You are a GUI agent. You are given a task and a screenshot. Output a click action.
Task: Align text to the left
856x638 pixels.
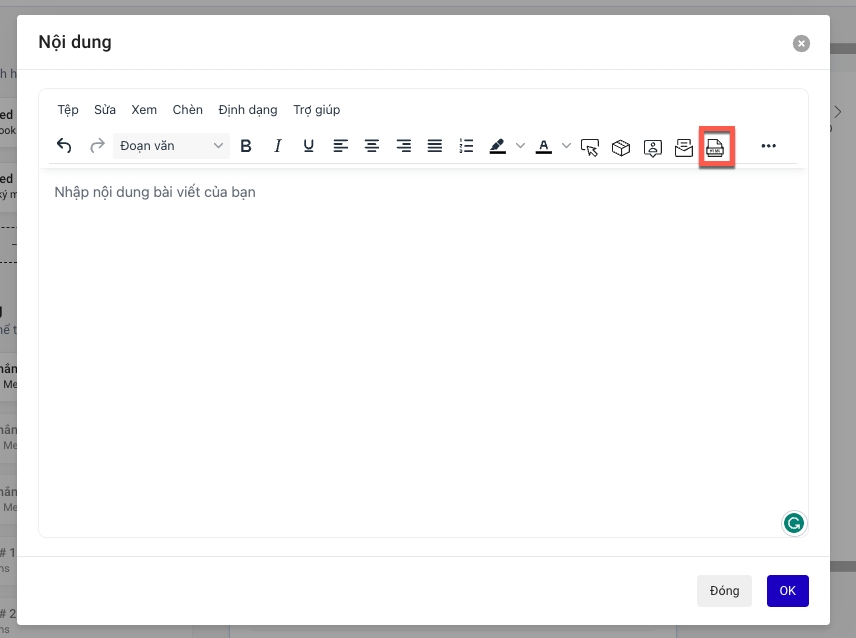tap(341, 146)
